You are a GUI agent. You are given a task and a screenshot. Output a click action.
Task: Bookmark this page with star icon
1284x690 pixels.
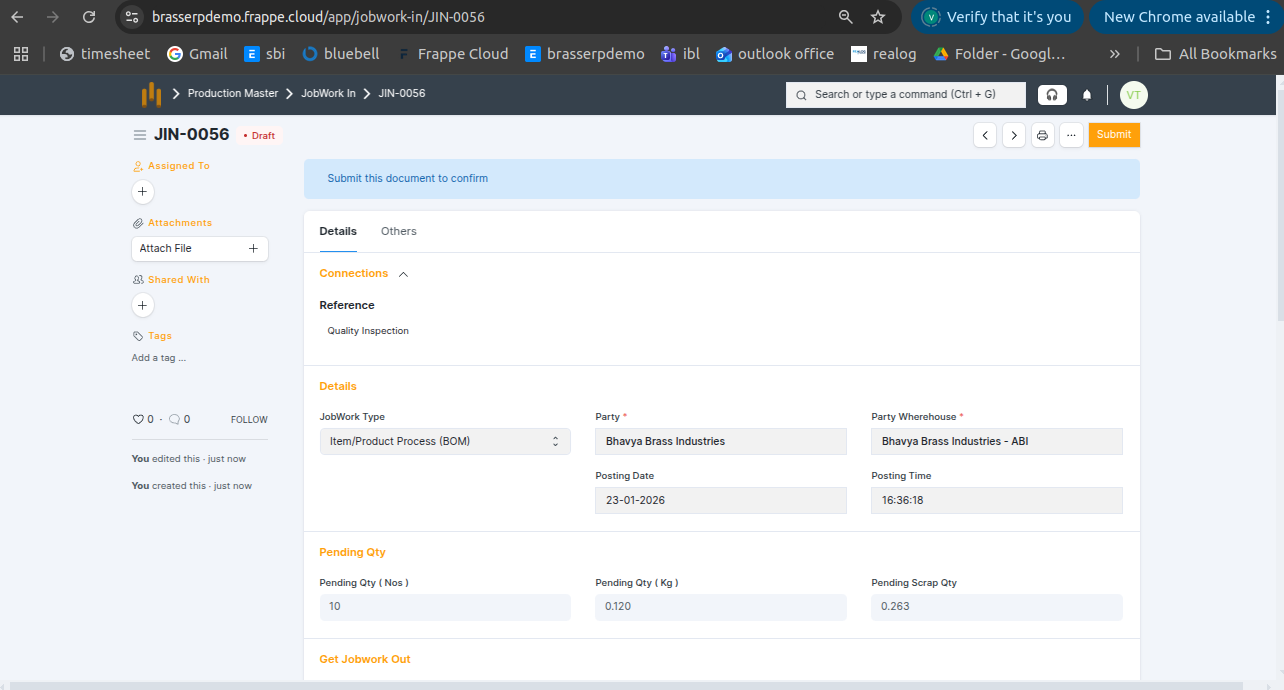pyautogui.click(x=878, y=17)
